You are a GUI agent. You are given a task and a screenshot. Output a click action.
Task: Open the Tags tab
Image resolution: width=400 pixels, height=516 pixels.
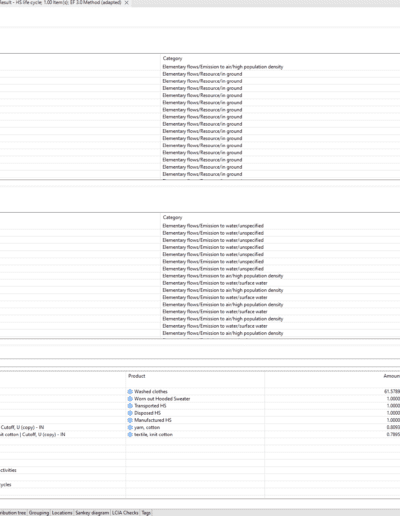tap(146, 513)
